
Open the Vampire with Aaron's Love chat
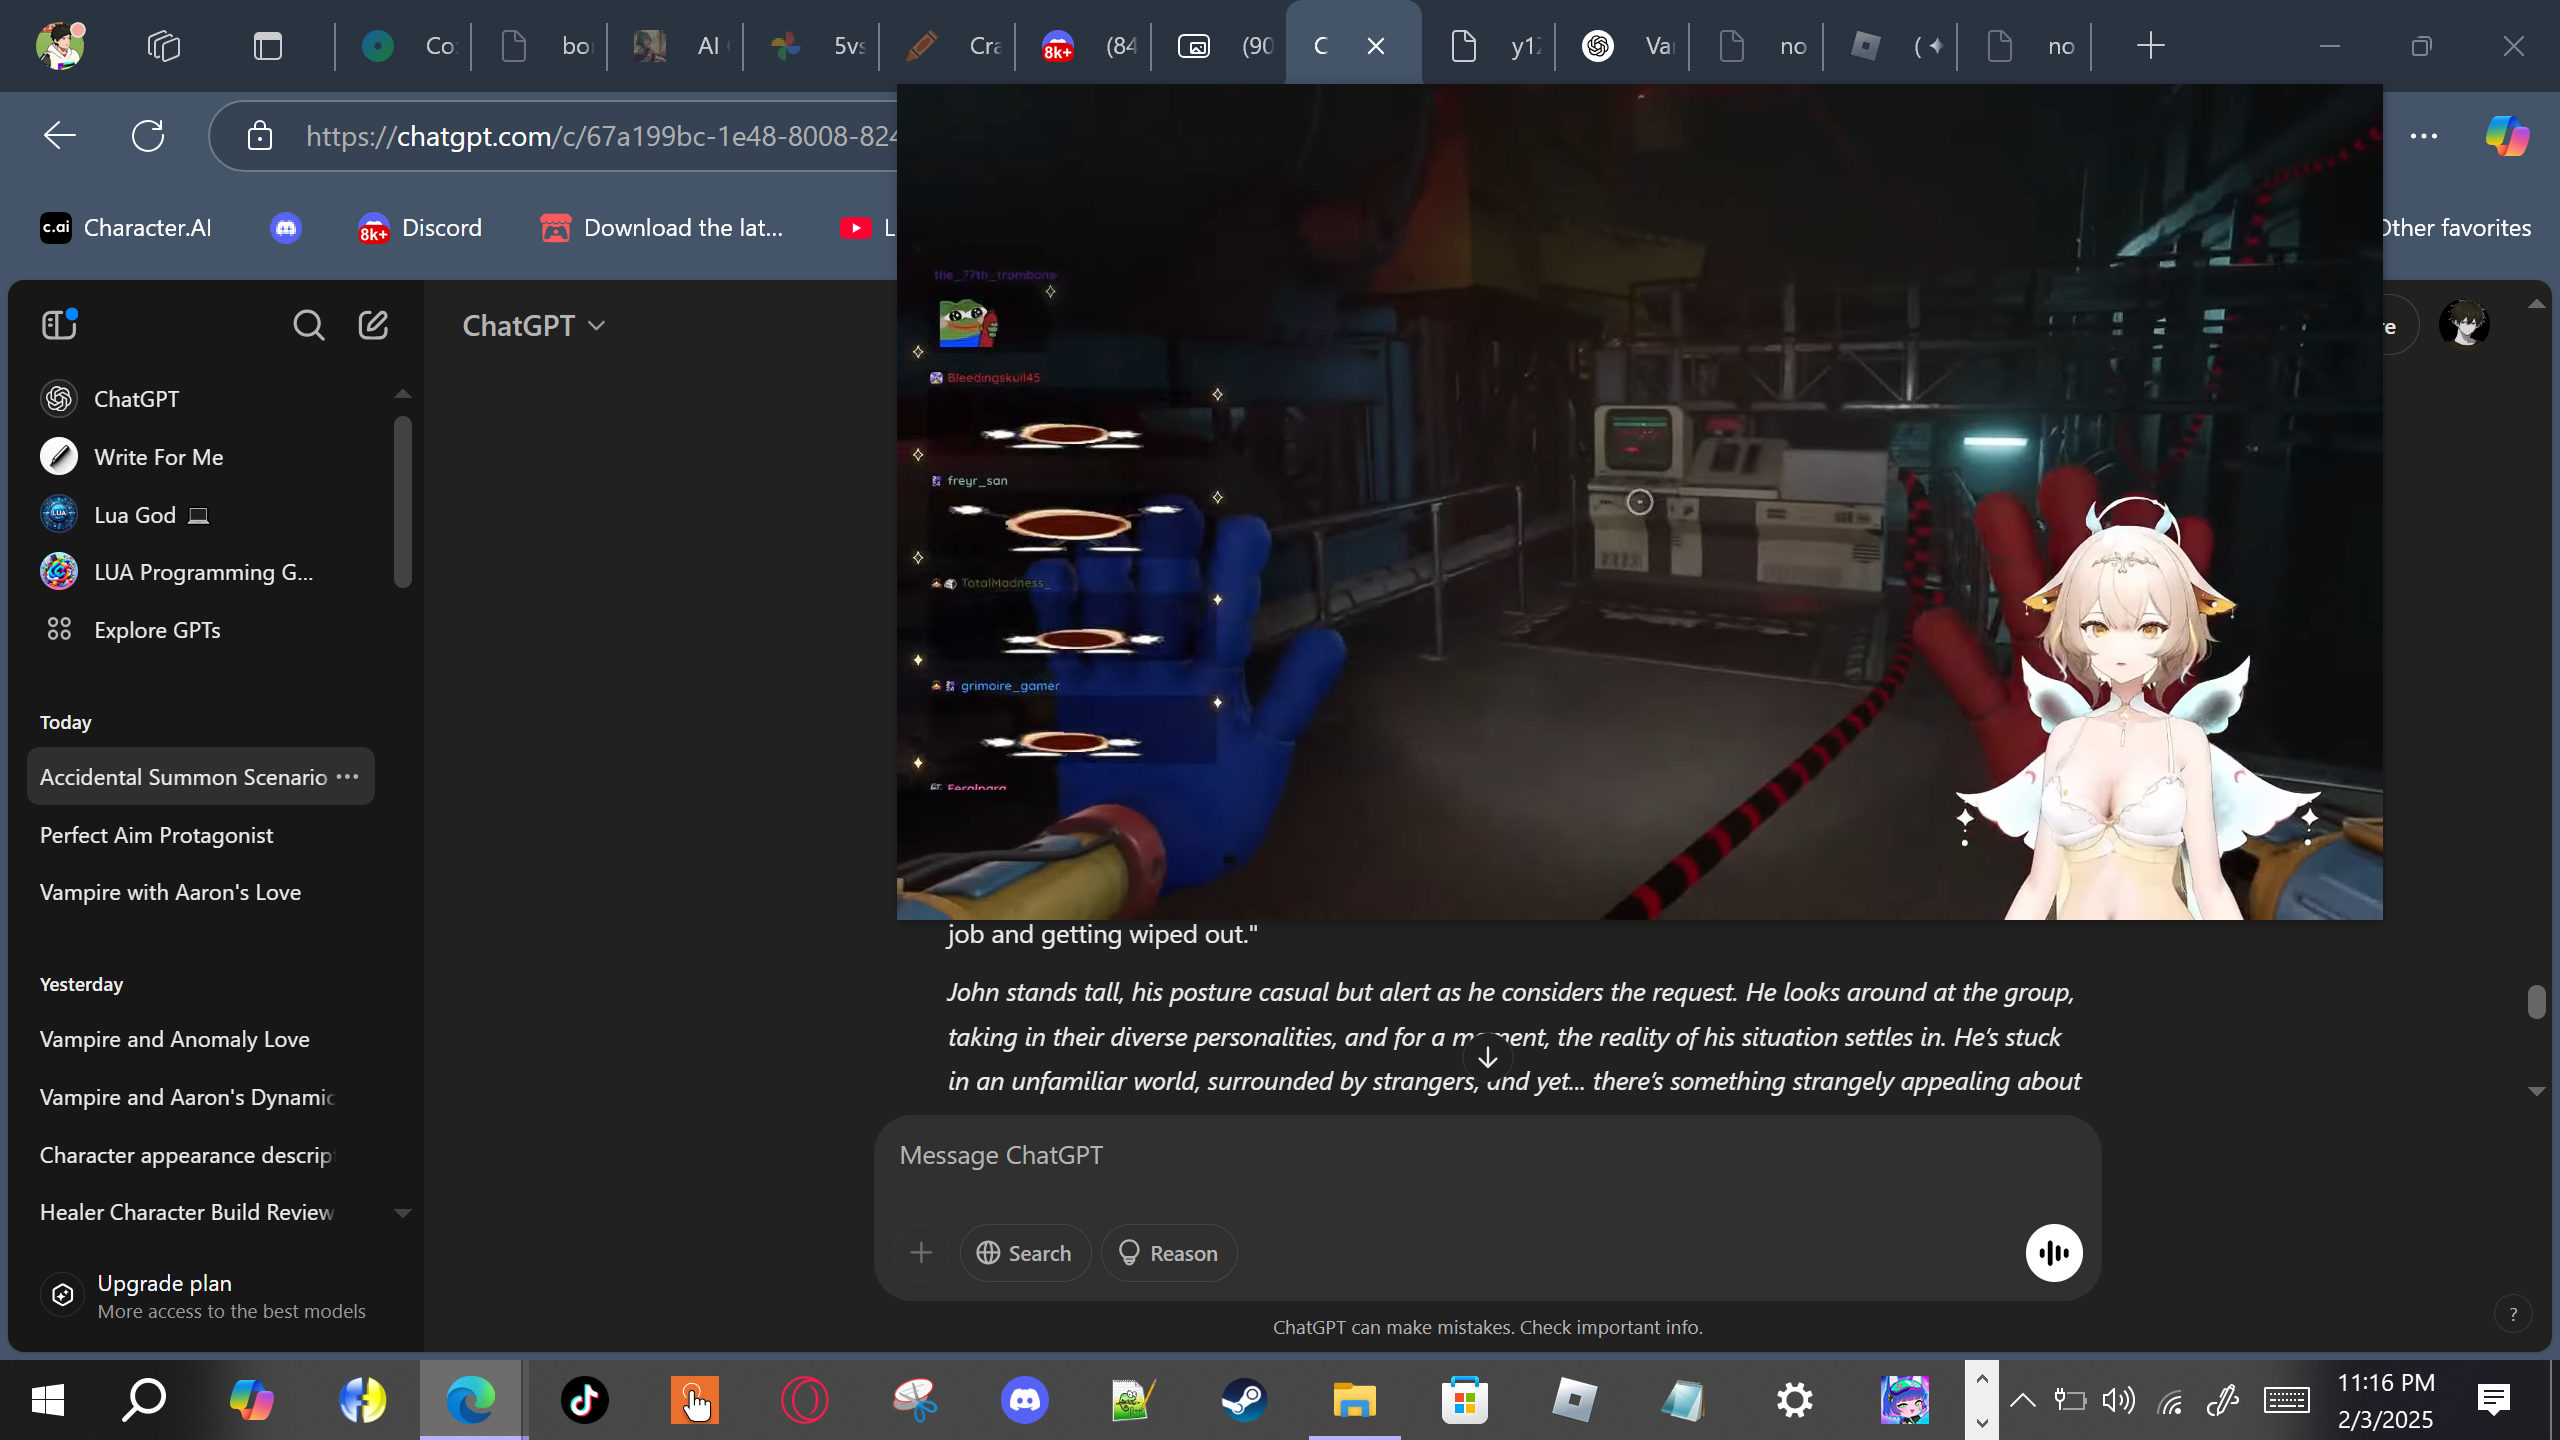(200, 892)
